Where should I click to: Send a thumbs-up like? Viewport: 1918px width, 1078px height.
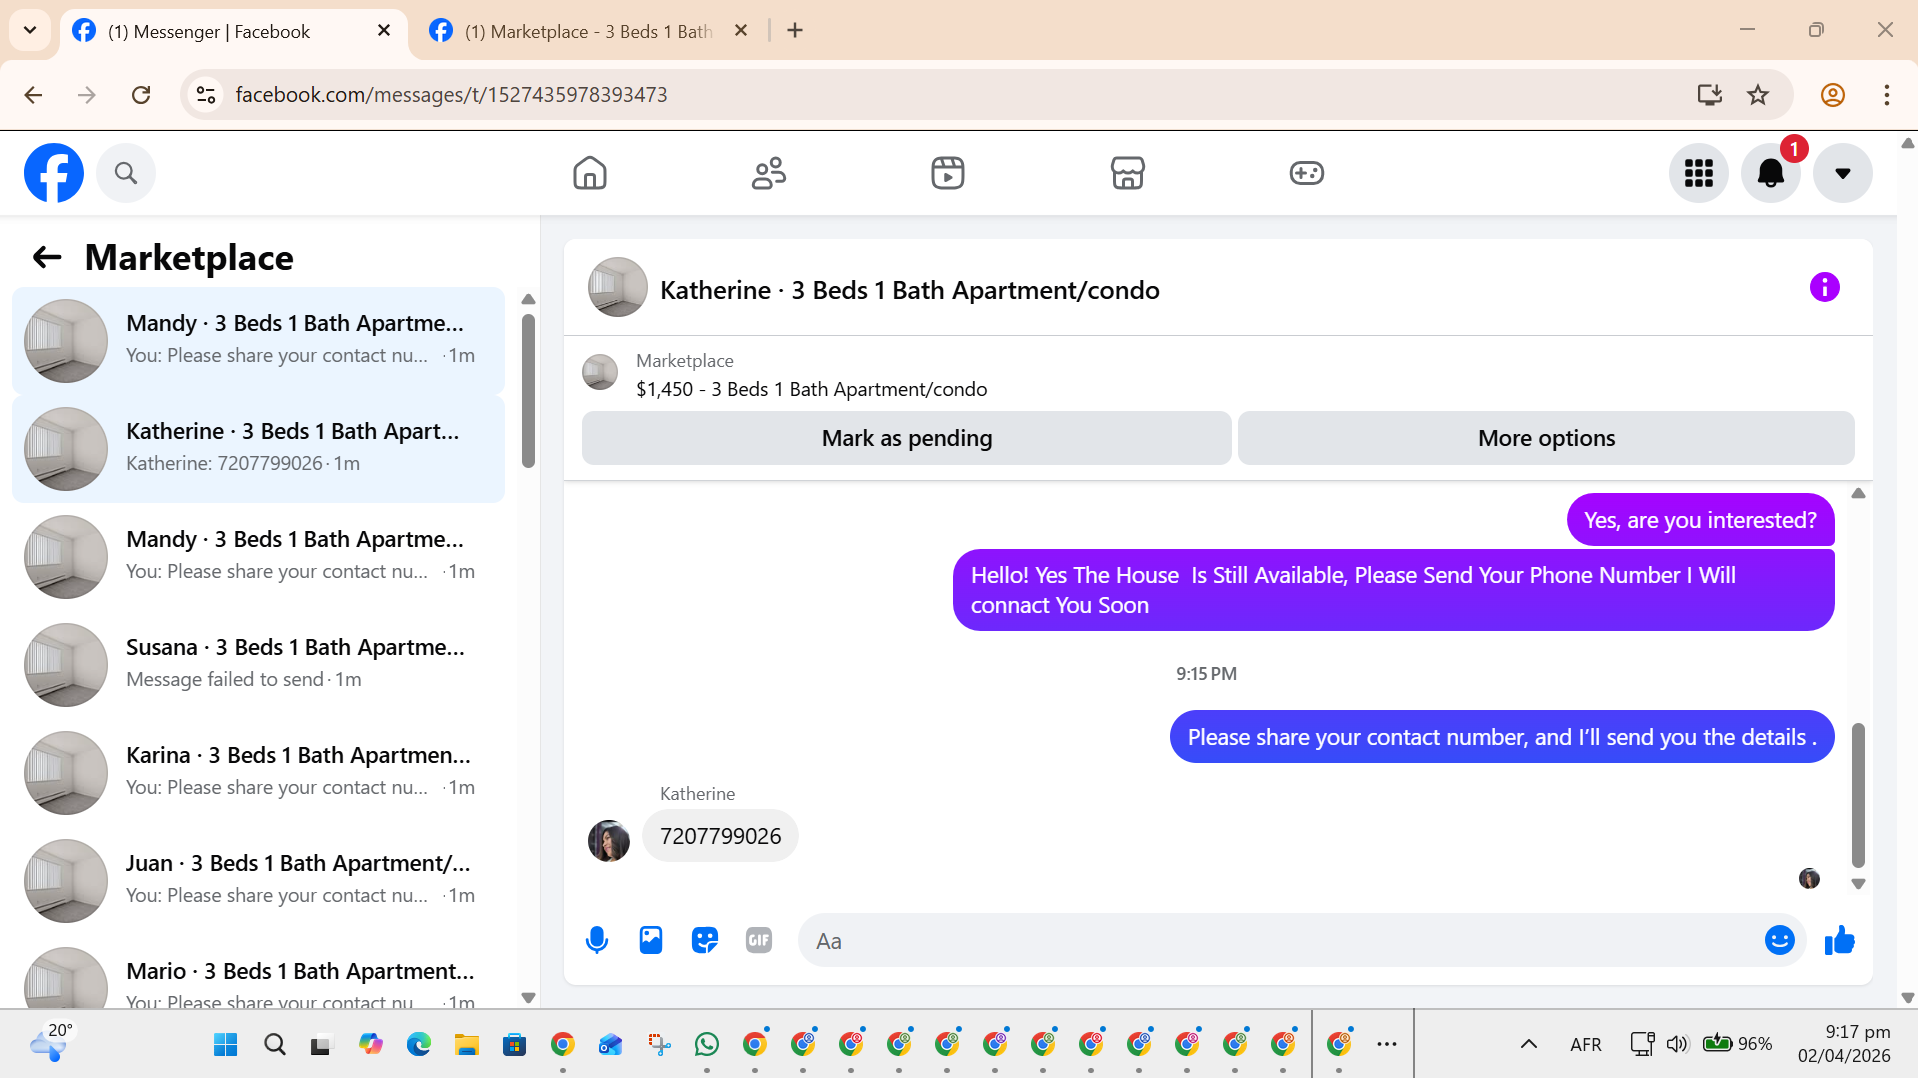coord(1840,940)
